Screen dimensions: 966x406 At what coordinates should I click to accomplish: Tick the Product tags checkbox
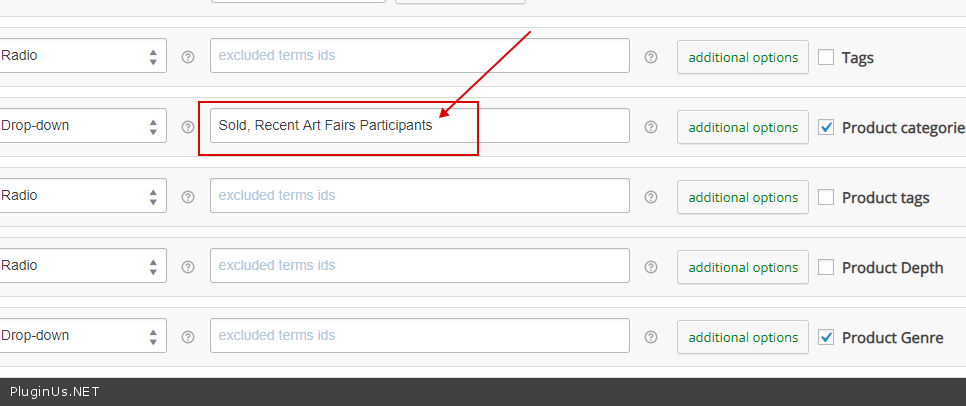tap(826, 197)
